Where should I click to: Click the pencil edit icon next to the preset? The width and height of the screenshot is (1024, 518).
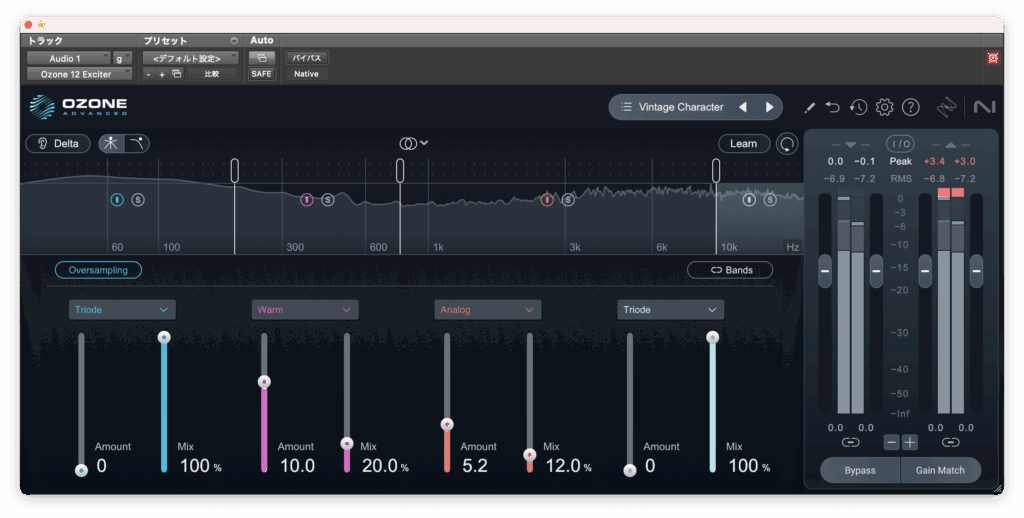click(809, 107)
